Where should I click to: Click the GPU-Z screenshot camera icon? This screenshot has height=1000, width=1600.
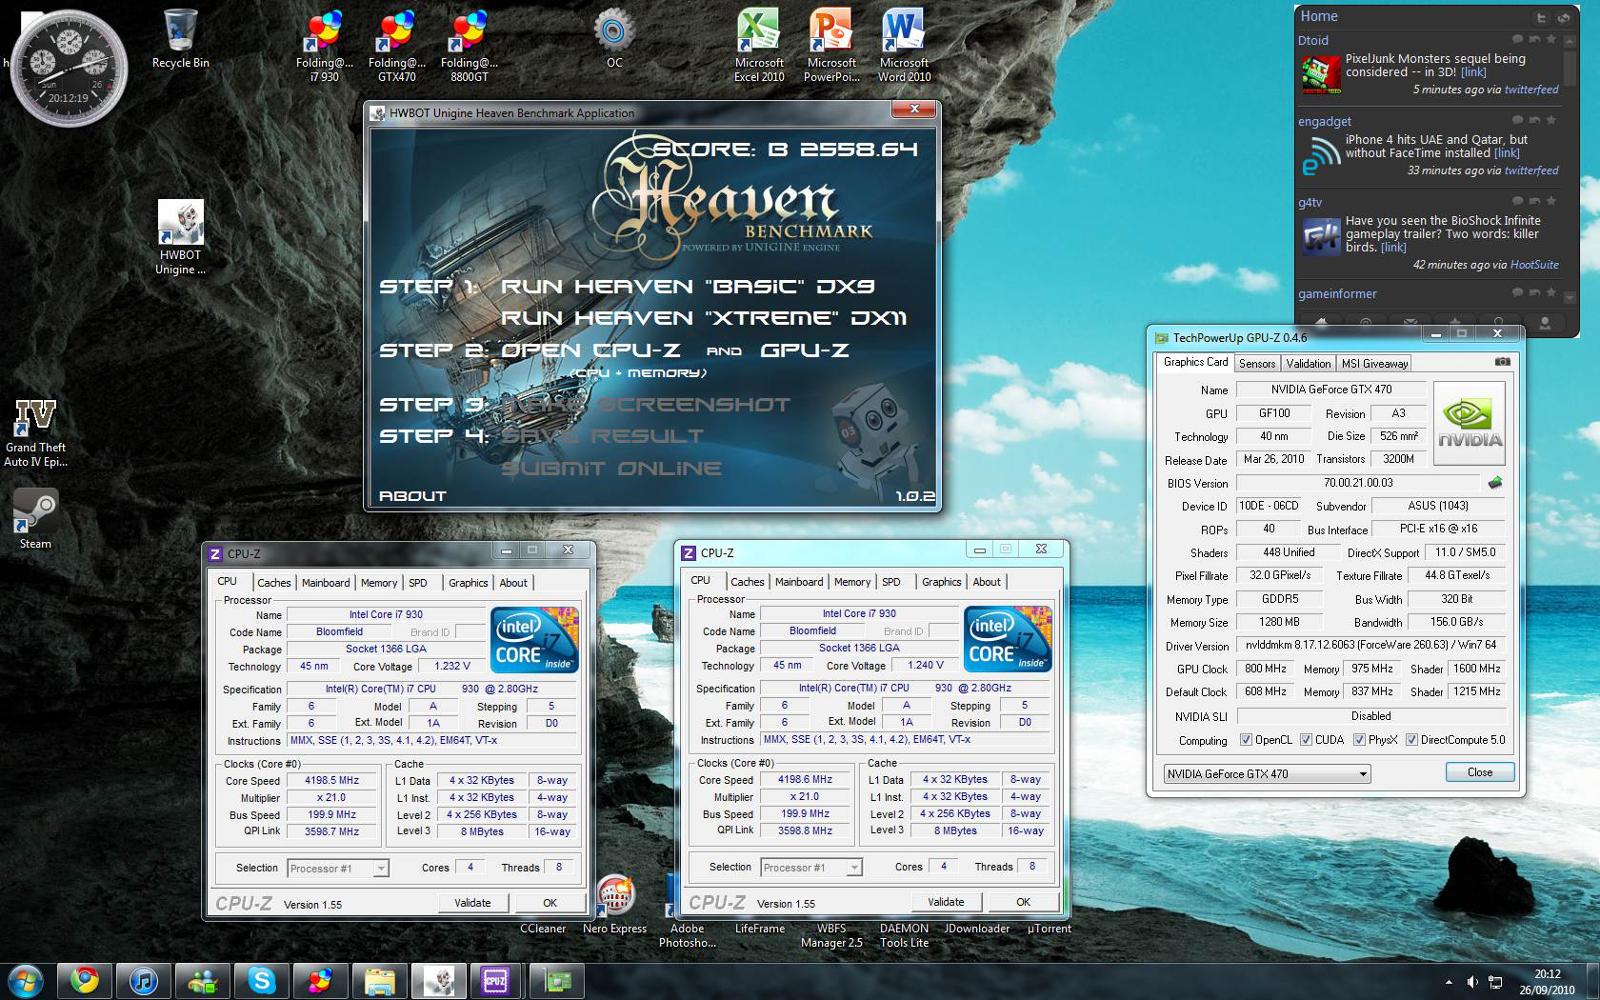coord(1502,362)
